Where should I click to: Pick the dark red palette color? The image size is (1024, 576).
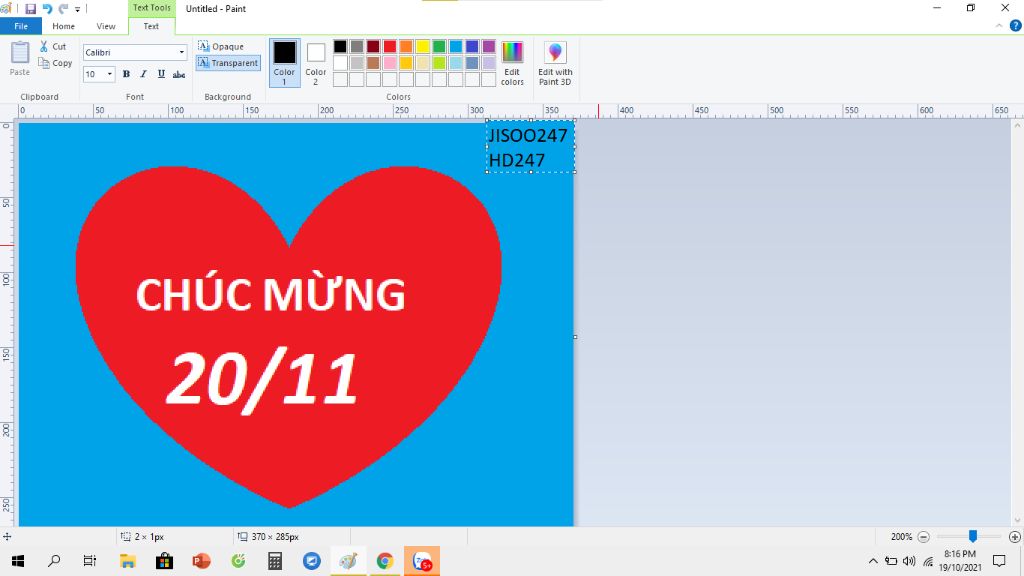coord(373,46)
